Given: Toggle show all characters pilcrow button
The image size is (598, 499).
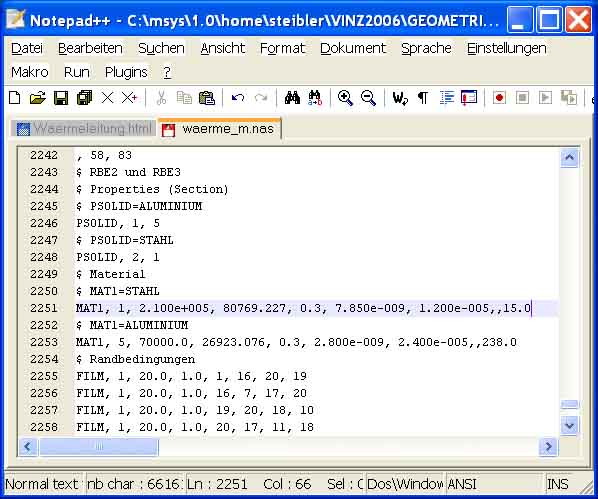Looking at the screenshot, I should pyautogui.click(x=423, y=98).
